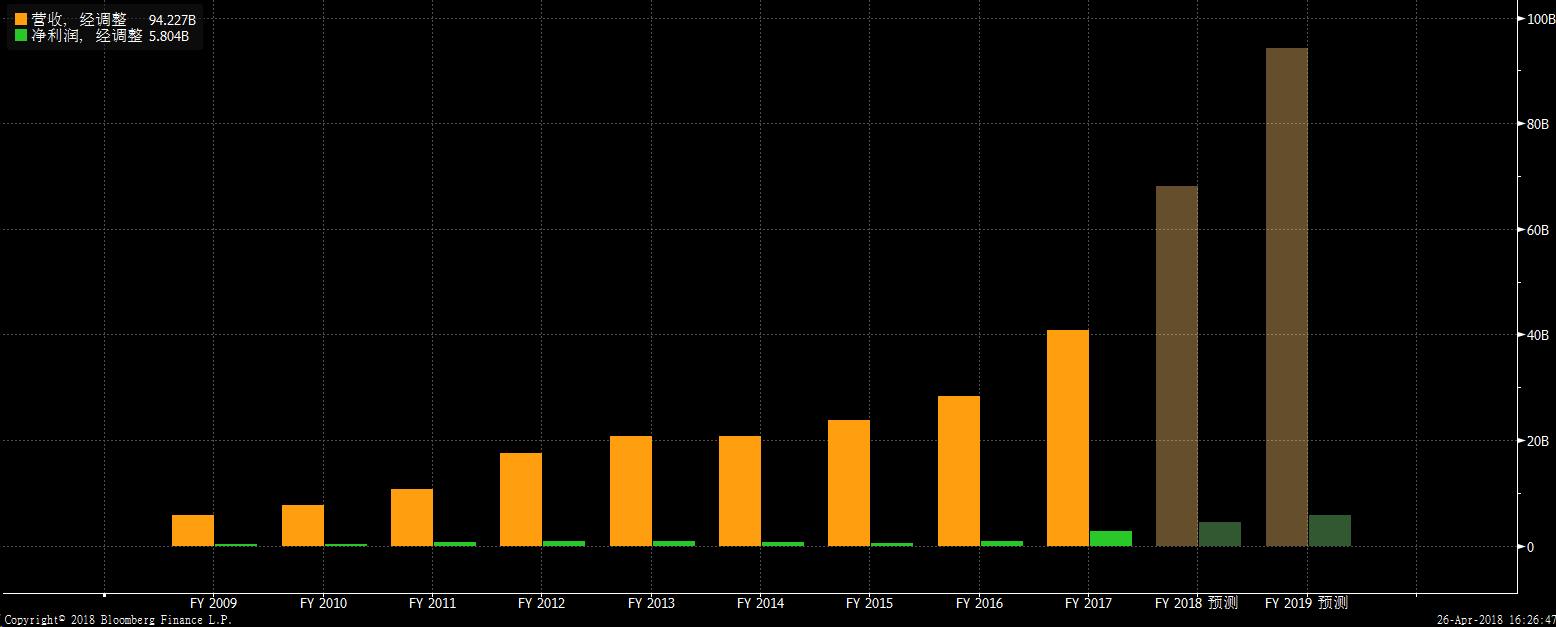Viewport: 1556px width, 627px height.
Task: Click the orange revenue bar for FY 2013
Action: (x=630, y=490)
